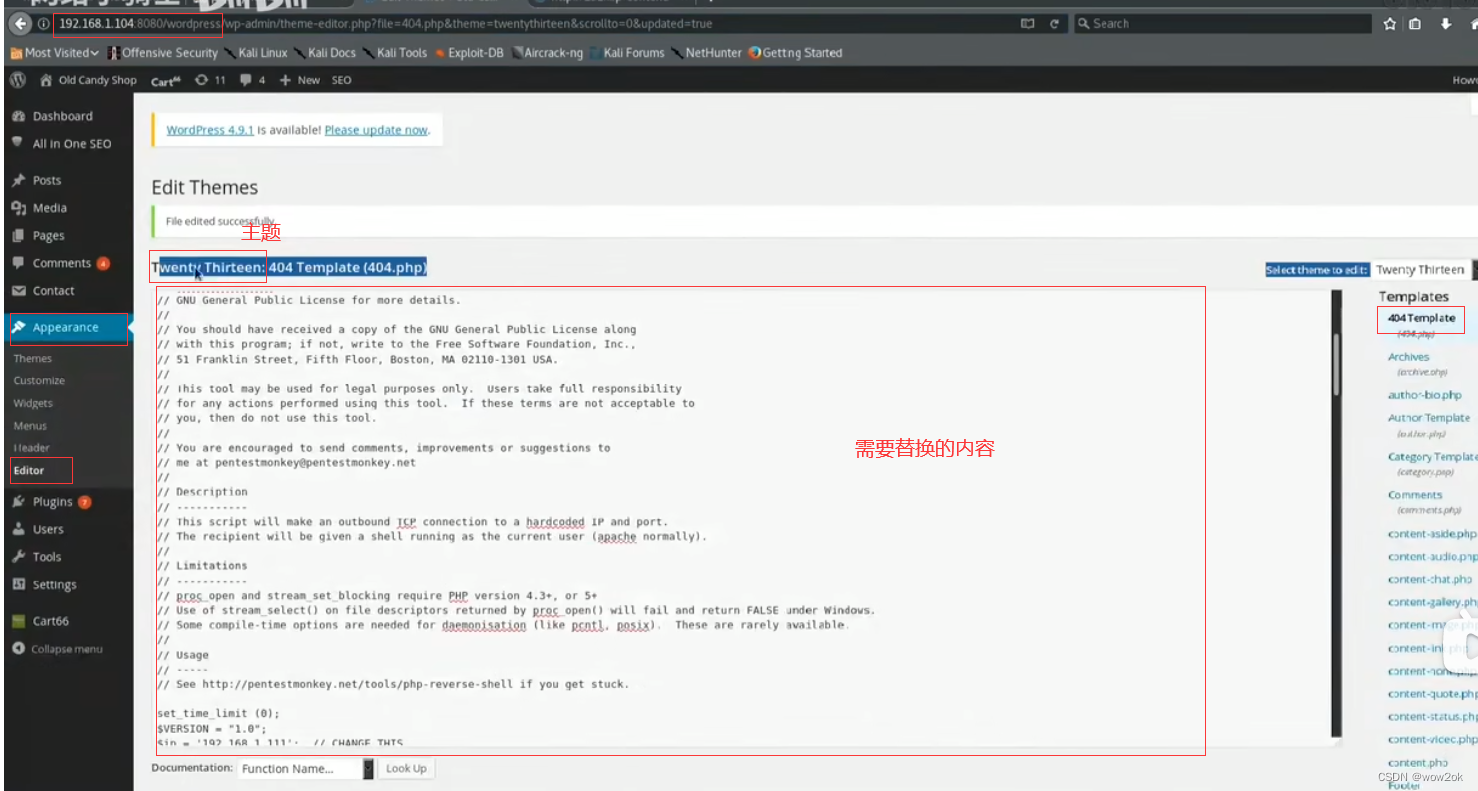Open the downloads arrow icon

pyautogui.click(x=1446, y=24)
